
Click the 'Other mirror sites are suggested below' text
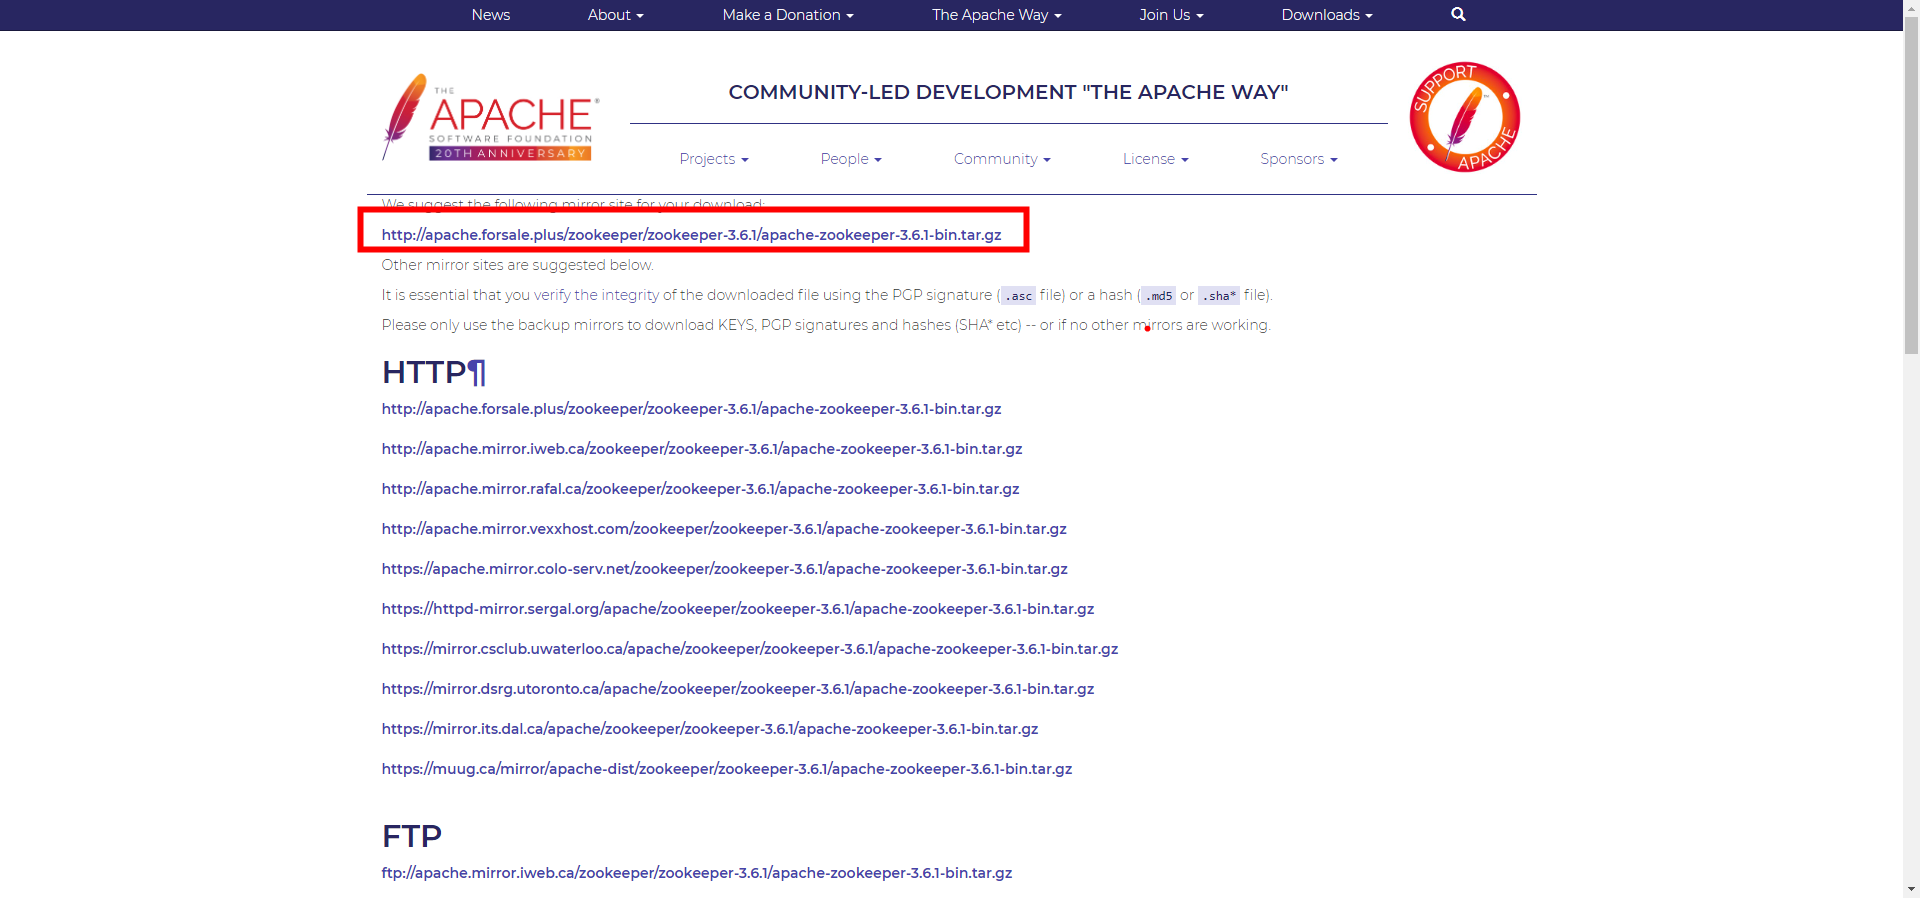pyautogui.click(x=518, y=265)
